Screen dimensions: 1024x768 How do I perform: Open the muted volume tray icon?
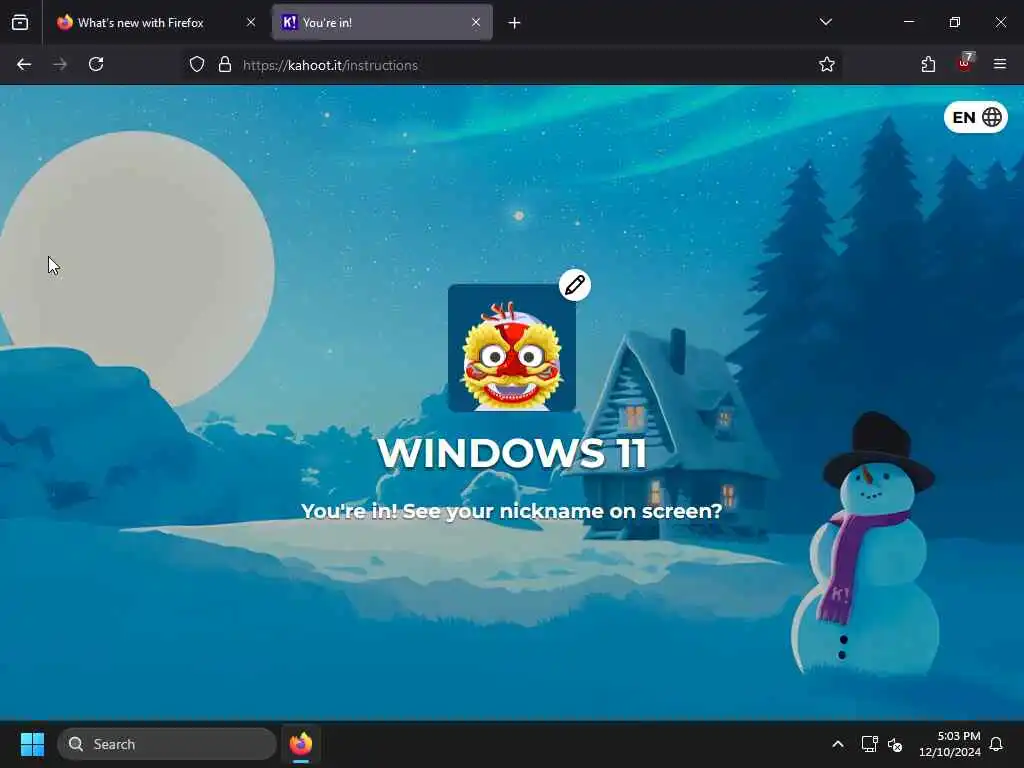point(895,744)
